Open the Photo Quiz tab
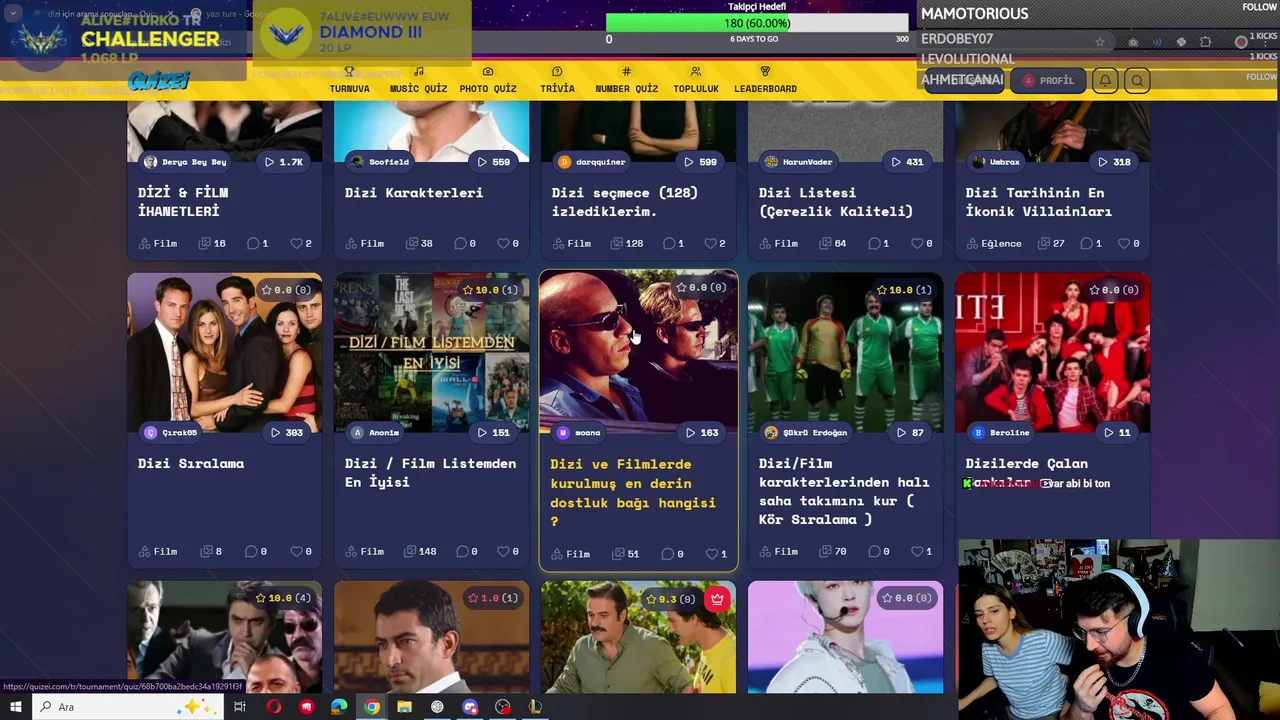 coord(488,80)
